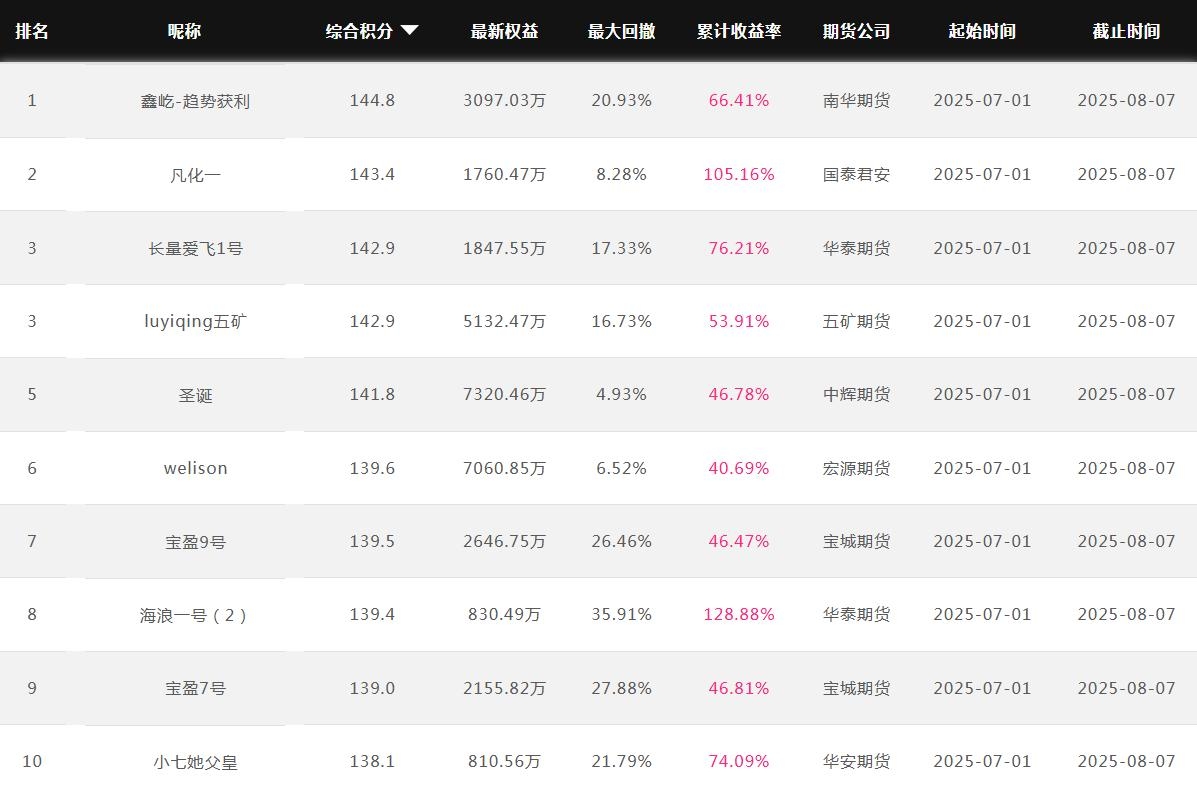Select rank number 10
This screenshot has width=1197, height=796.
point(32,761)
